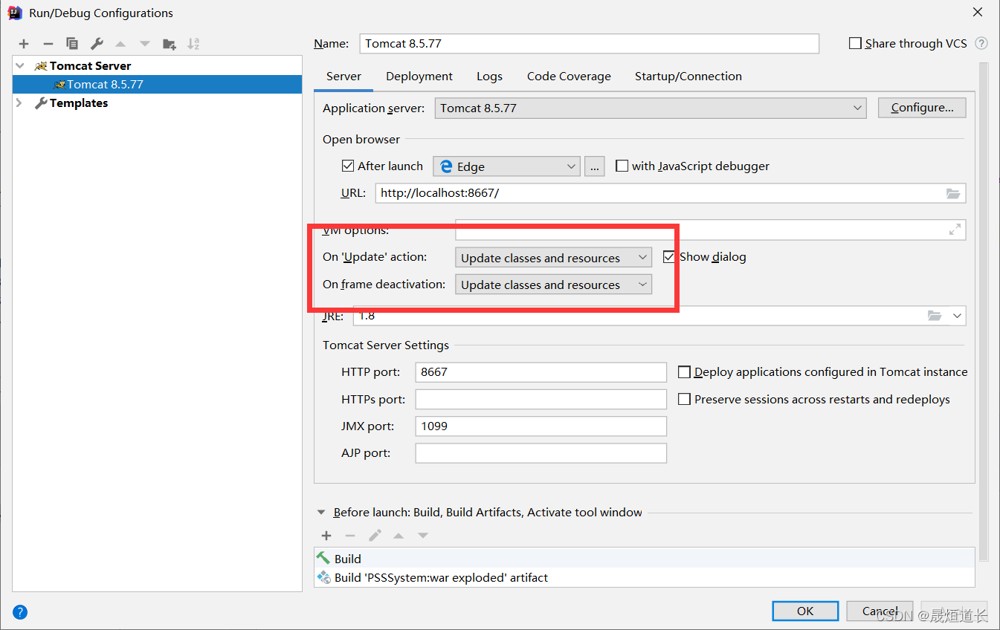Move configuration down in the list

pos(145,44)
